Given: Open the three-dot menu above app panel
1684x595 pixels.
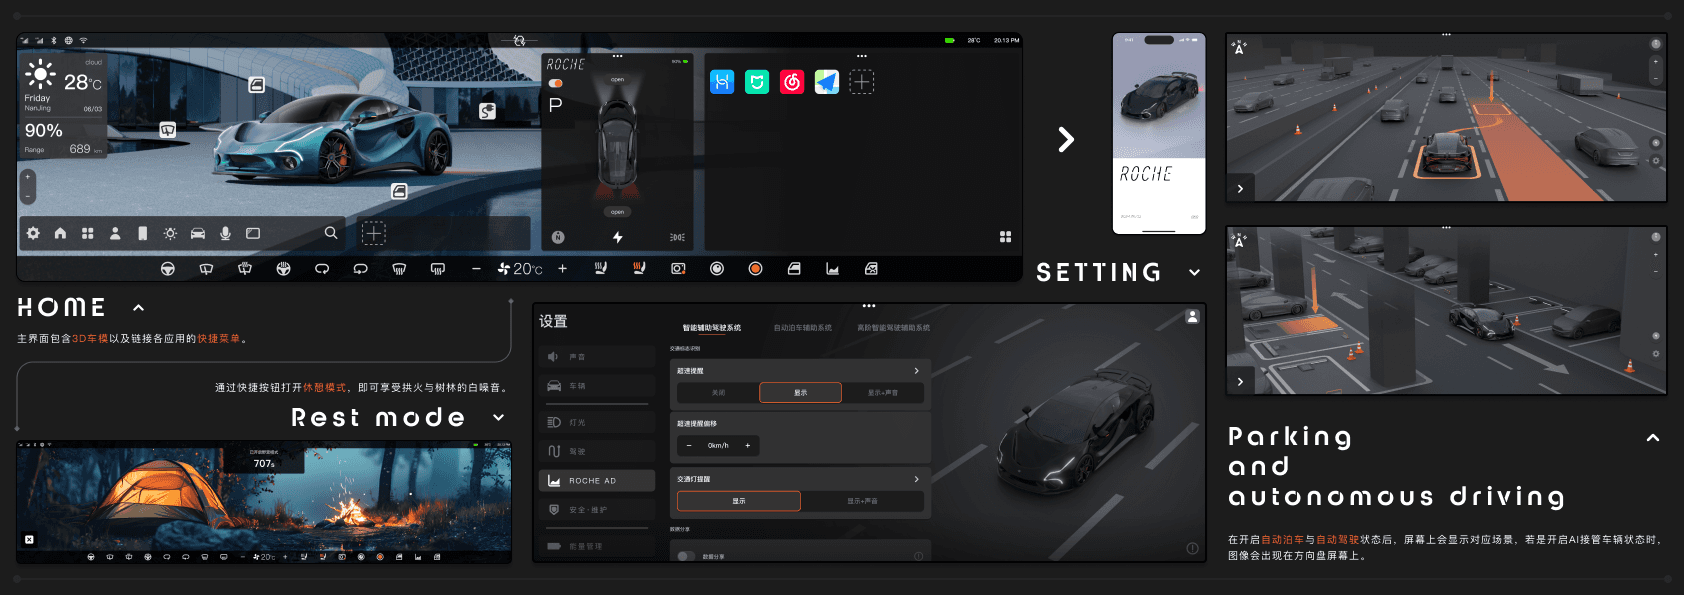Looking at the screenshot, I should click(862, 56).
